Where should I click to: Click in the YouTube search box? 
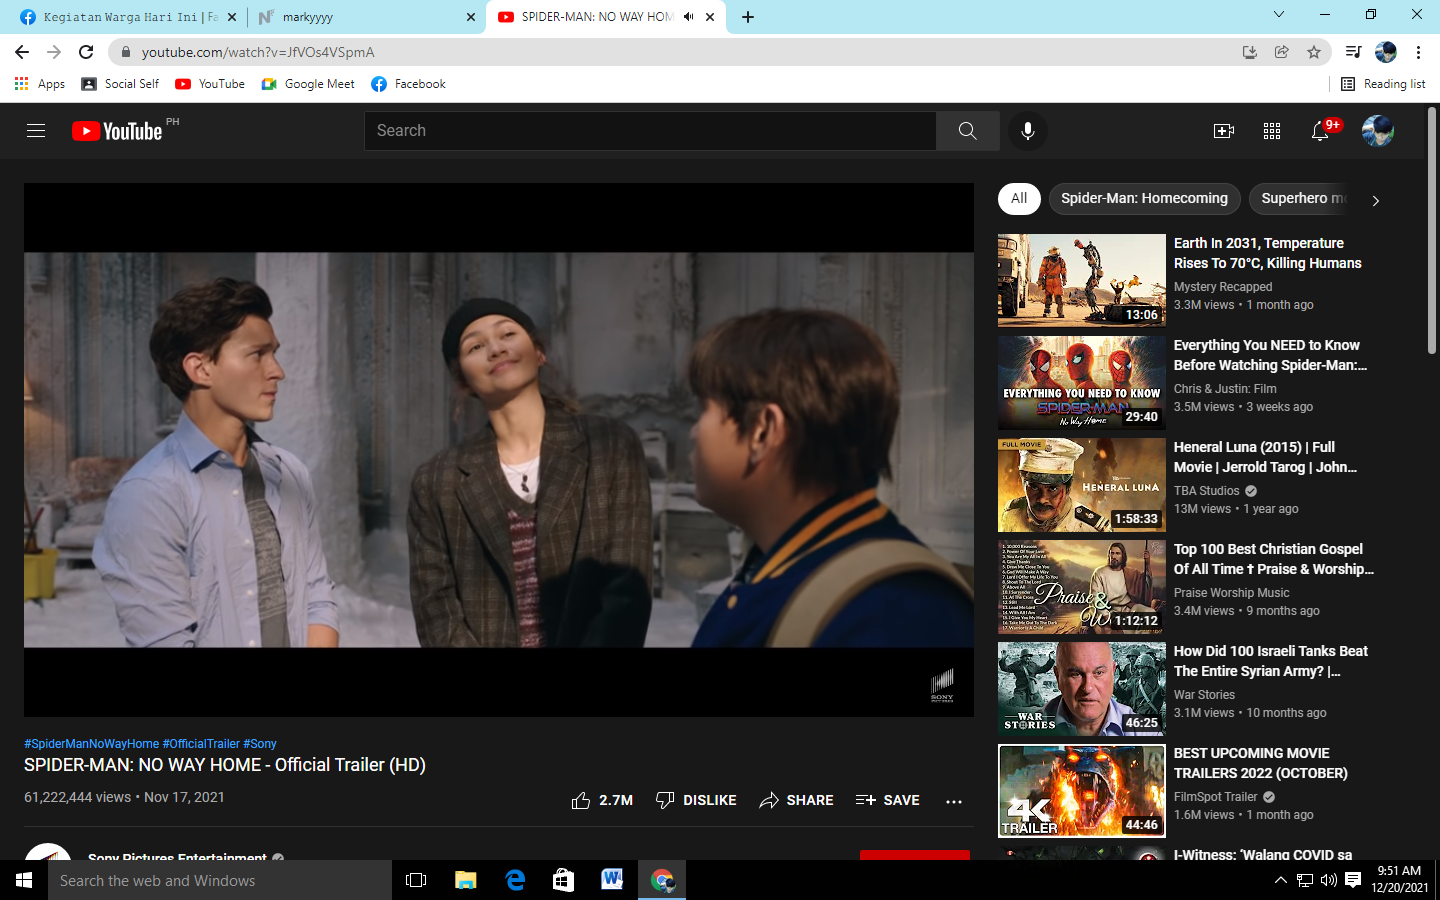tap(650, 131)
